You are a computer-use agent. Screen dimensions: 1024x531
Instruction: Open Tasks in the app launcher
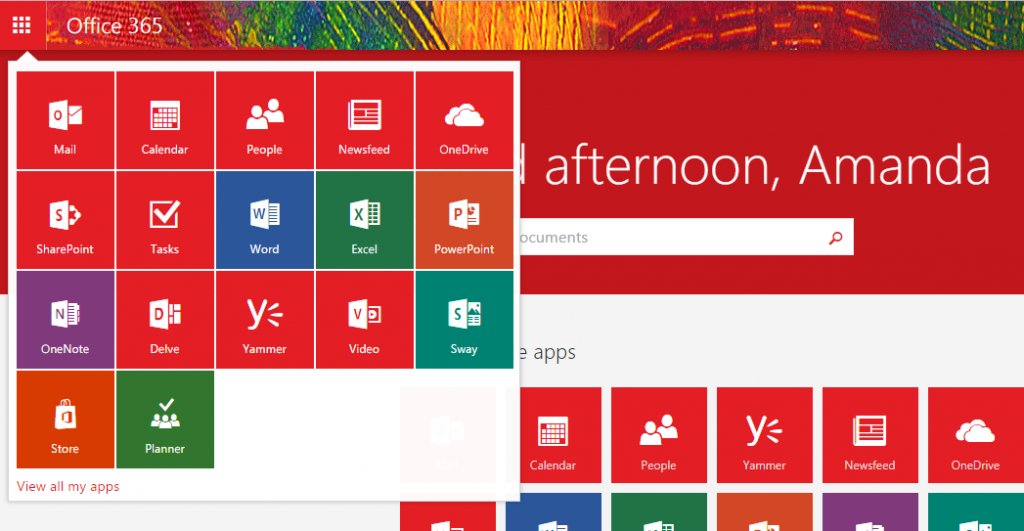165,220
